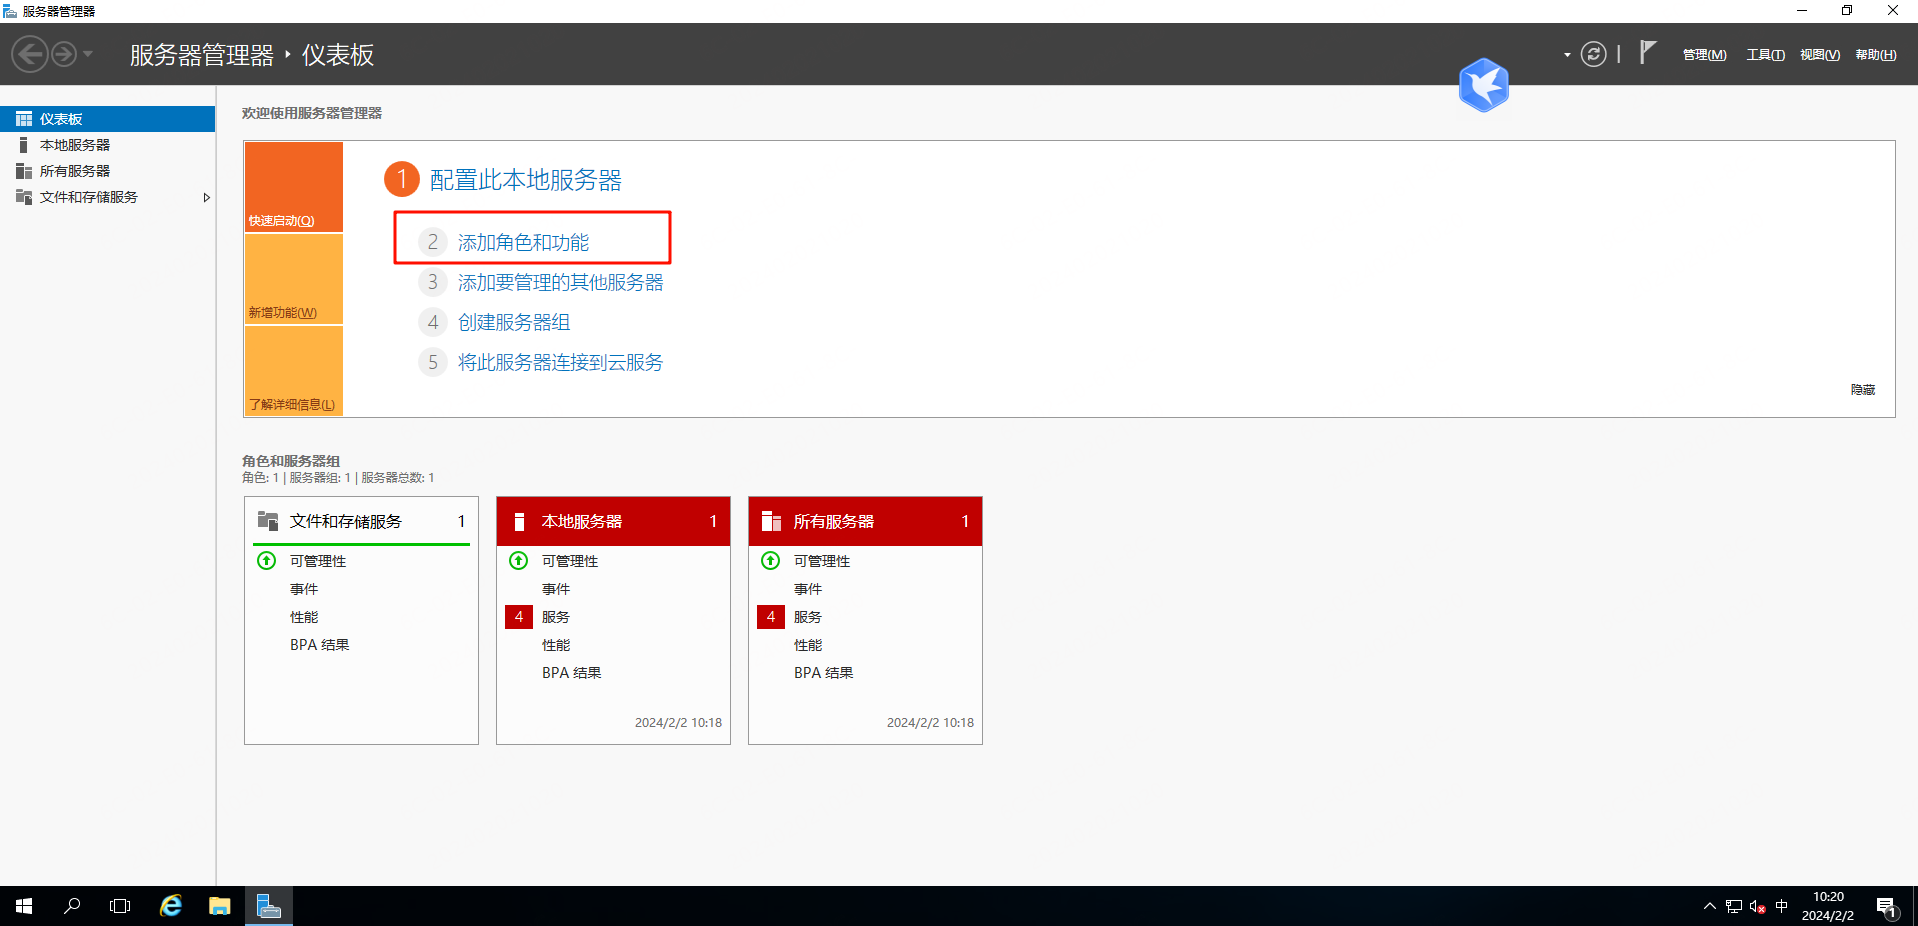The width and height of the screenshot is (1918, 926).
Task: Click the red services alert badge under 本地服务器
Action: [x=518, y=617]
